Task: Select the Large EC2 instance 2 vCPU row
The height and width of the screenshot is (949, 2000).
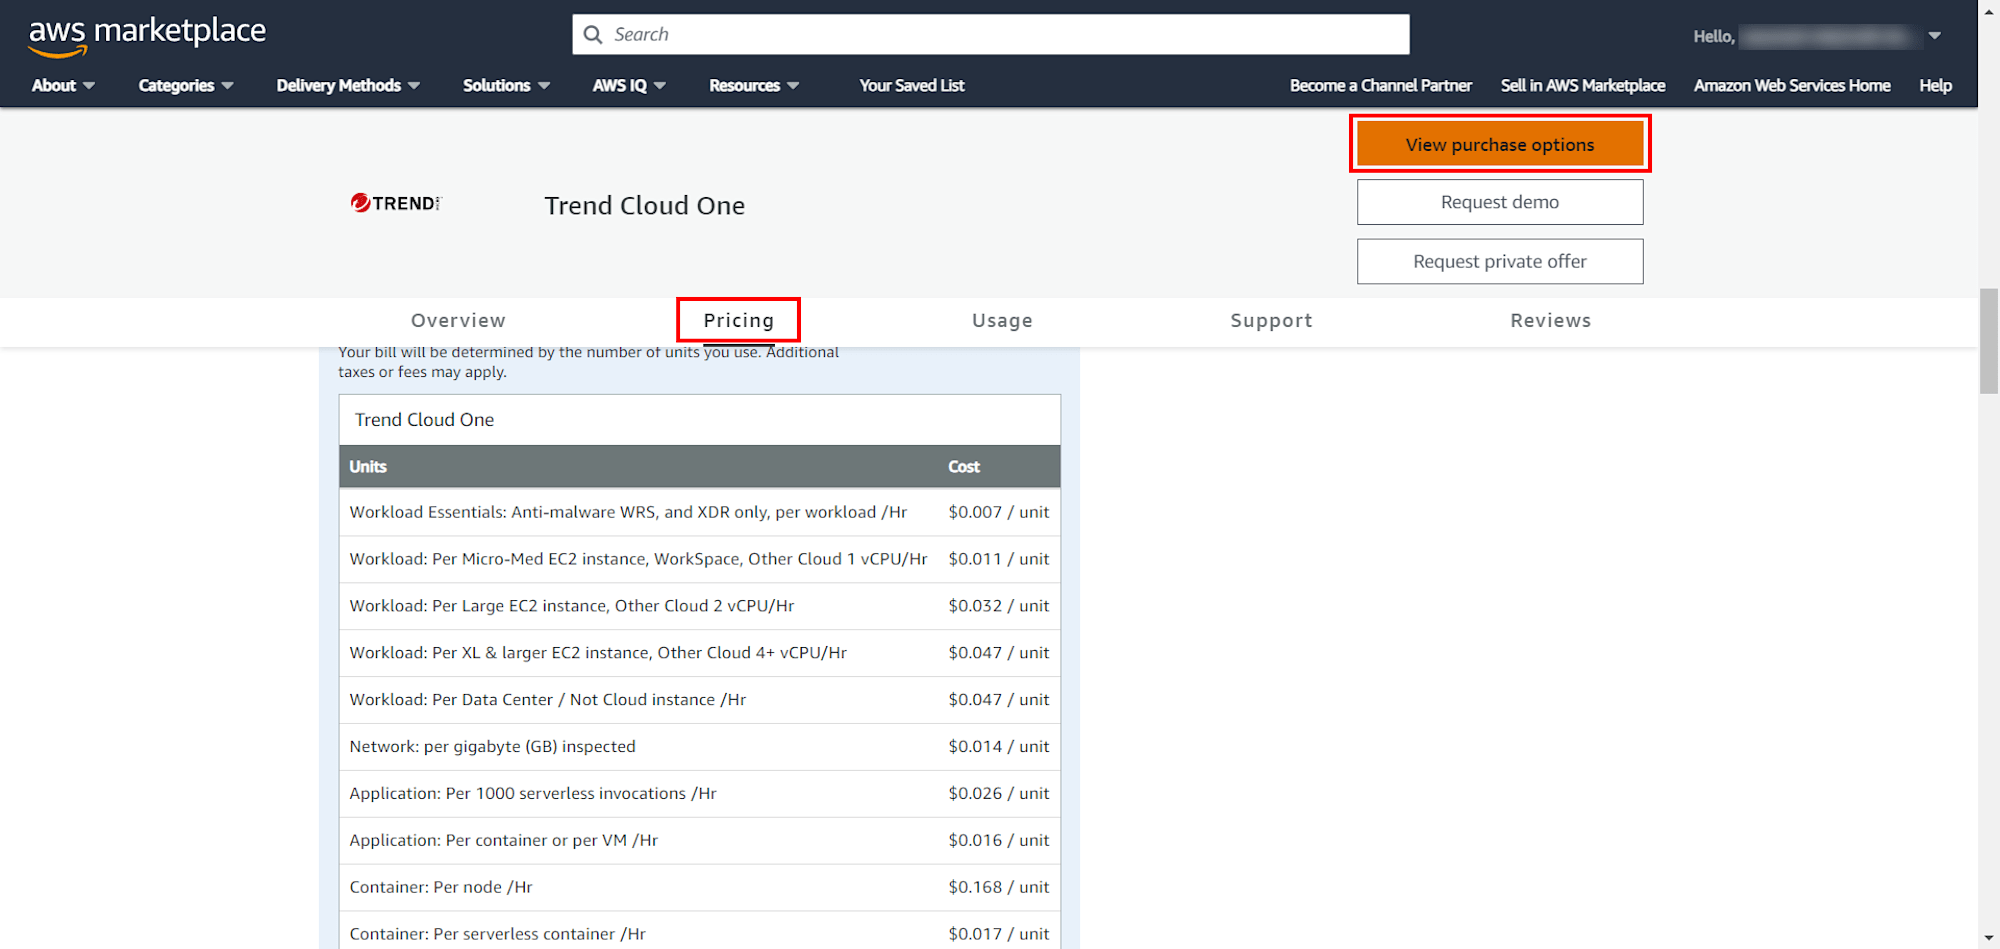Action: [x=700, y=606]
